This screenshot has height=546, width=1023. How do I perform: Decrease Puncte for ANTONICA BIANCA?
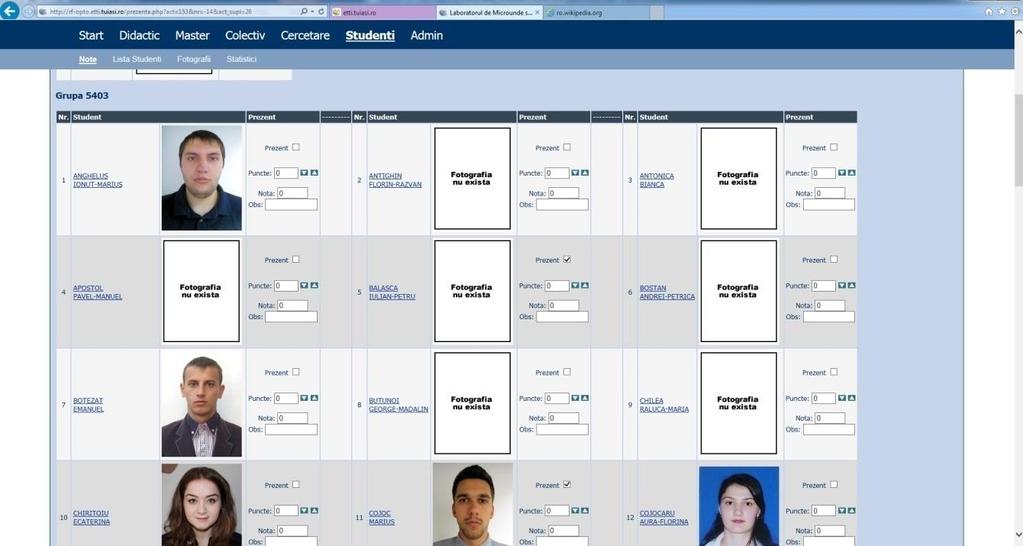[x=842, y=173]
